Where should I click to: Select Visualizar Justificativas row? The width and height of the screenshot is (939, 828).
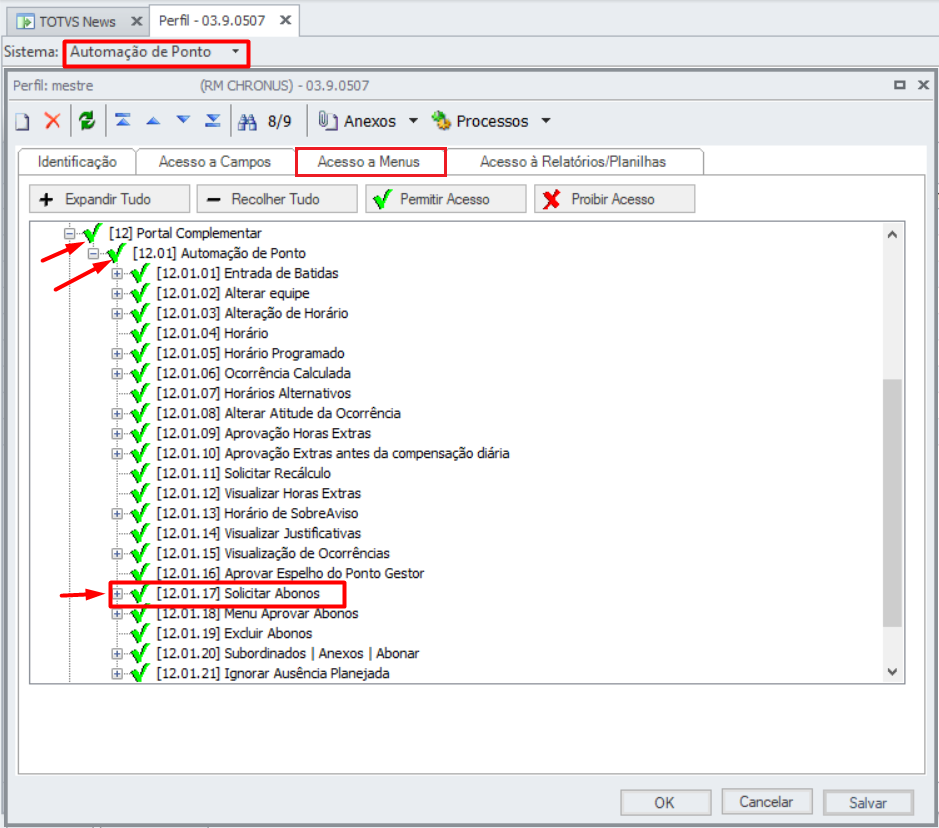point(259,533)
